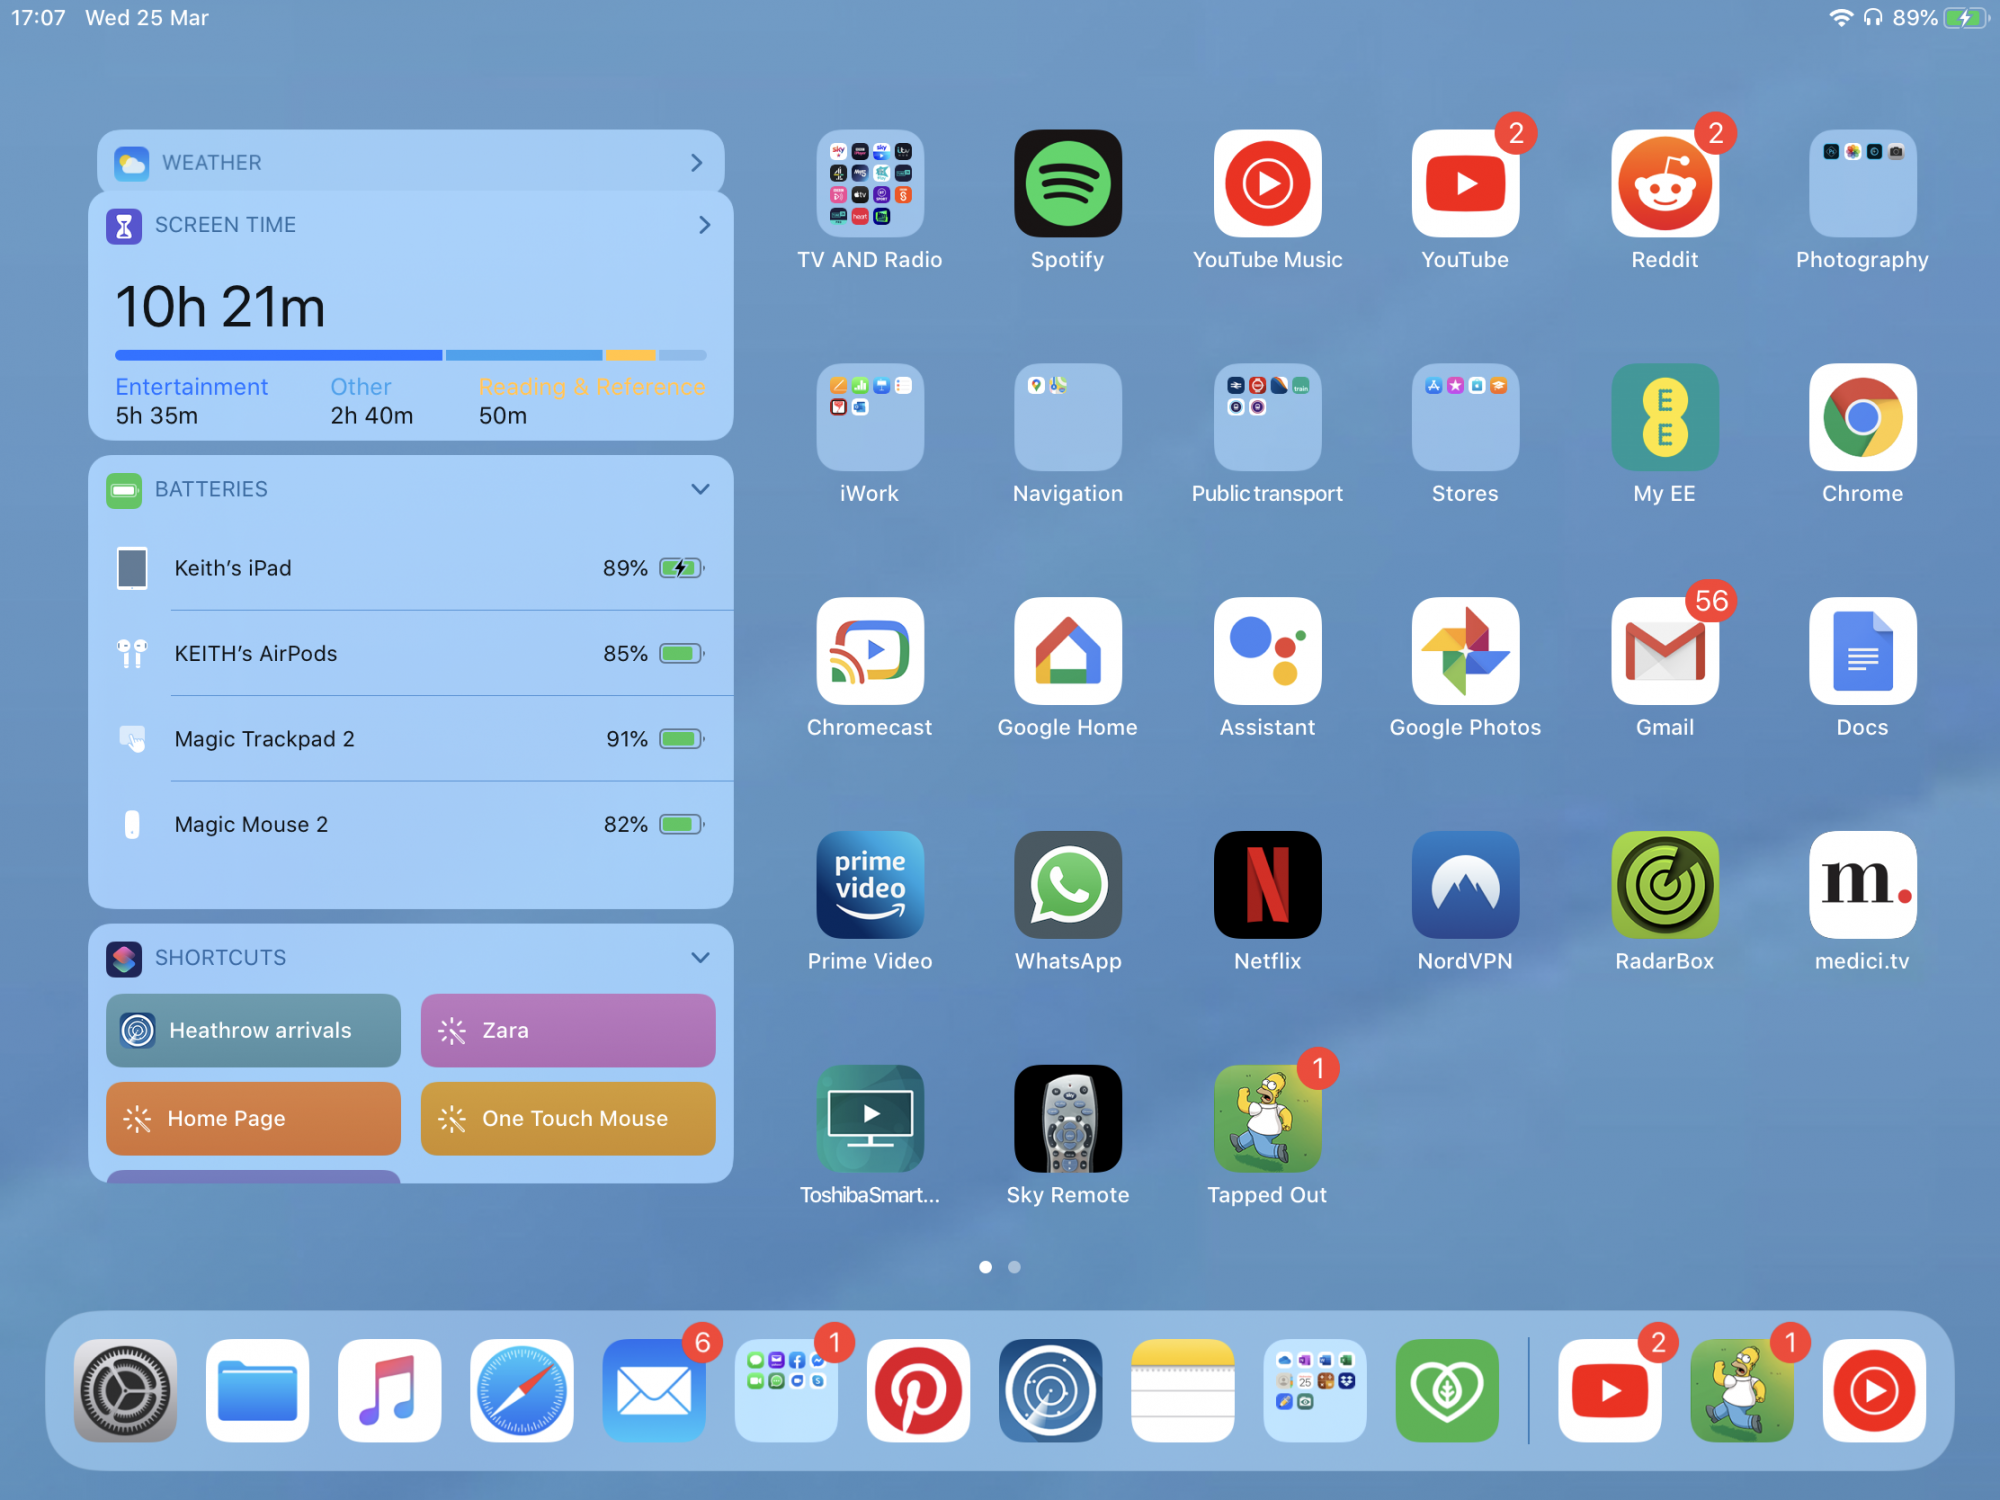
Task: Open Tapped Out from the home screen grid
Action: [1267, 1119]
